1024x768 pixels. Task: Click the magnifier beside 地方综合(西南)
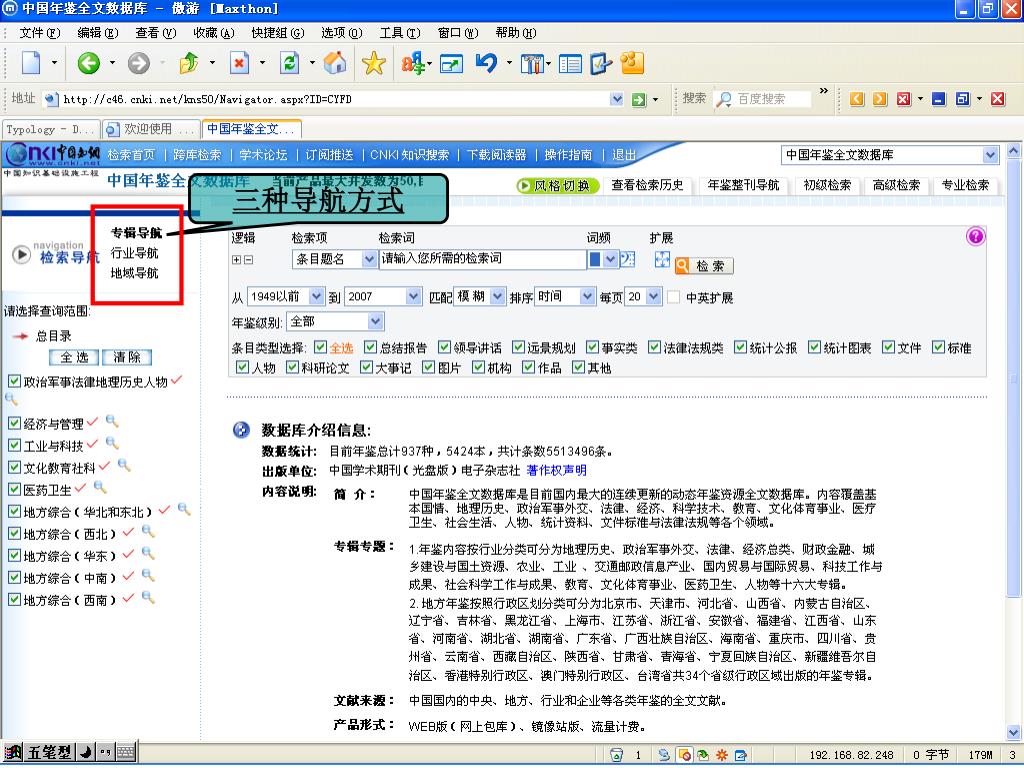148,597
